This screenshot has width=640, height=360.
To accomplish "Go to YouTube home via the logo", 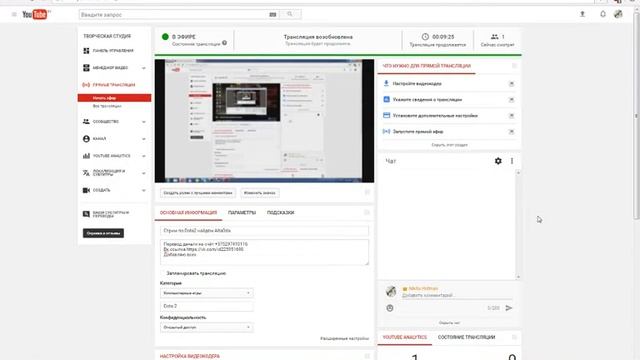I will (x=36, y=15).
